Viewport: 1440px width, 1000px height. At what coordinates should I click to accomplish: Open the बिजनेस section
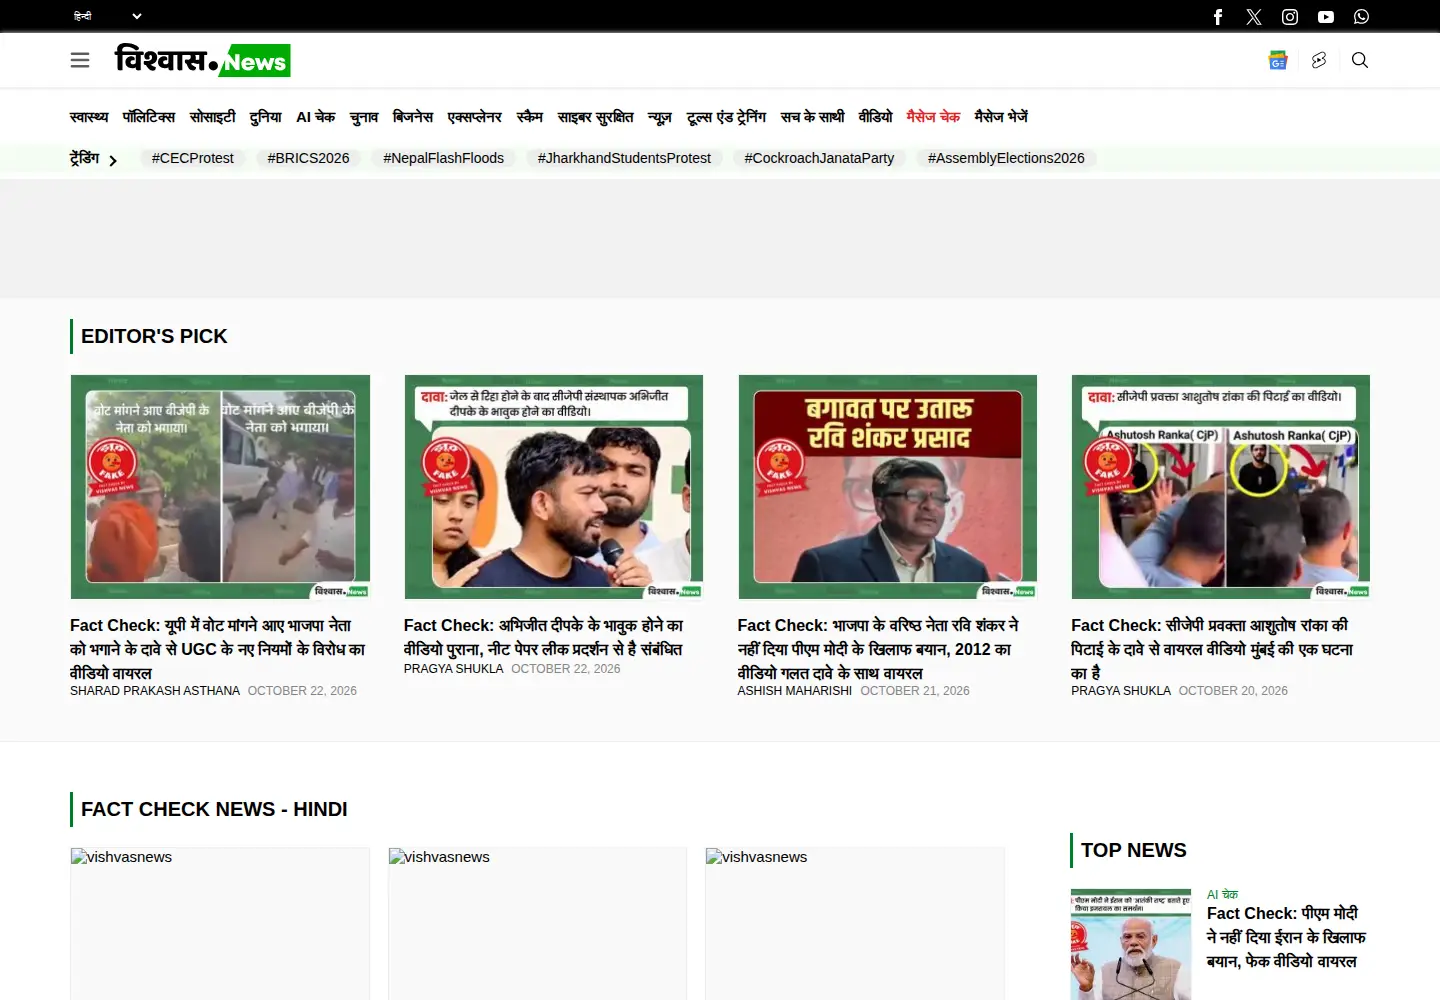[413, 117]
